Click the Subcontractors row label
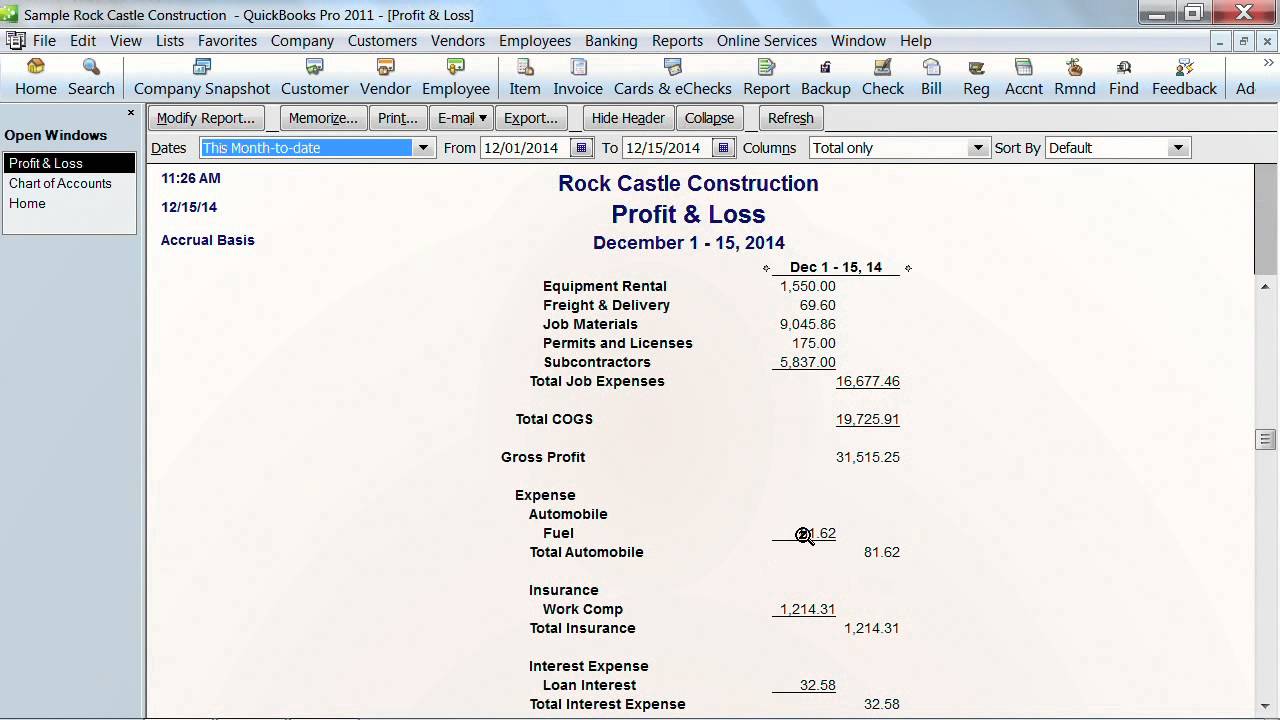This screenshot has height=720, width=1280. 597,362
